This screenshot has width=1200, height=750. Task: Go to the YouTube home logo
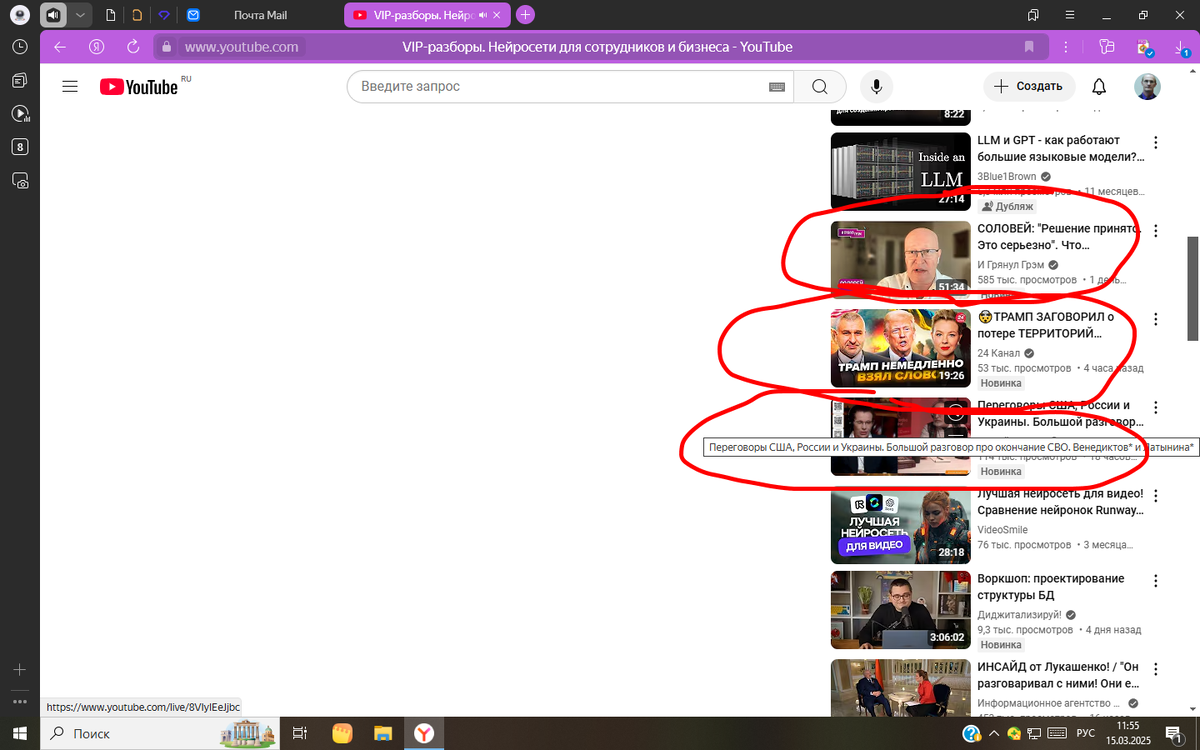[139, 87]
